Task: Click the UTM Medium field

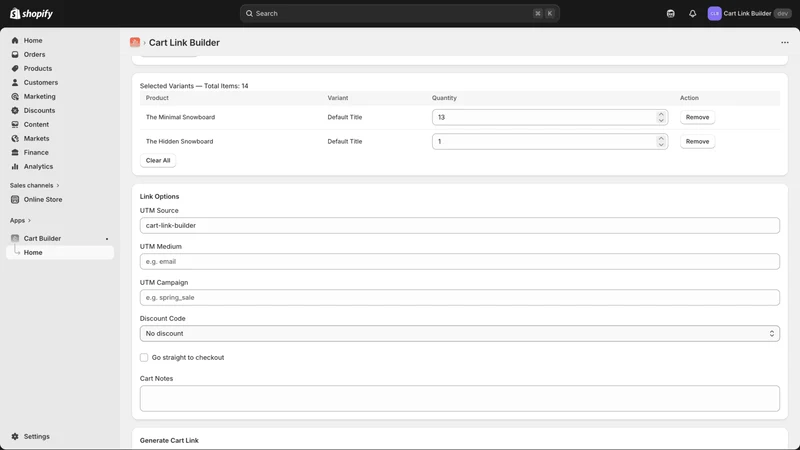Action: point(460,262)
